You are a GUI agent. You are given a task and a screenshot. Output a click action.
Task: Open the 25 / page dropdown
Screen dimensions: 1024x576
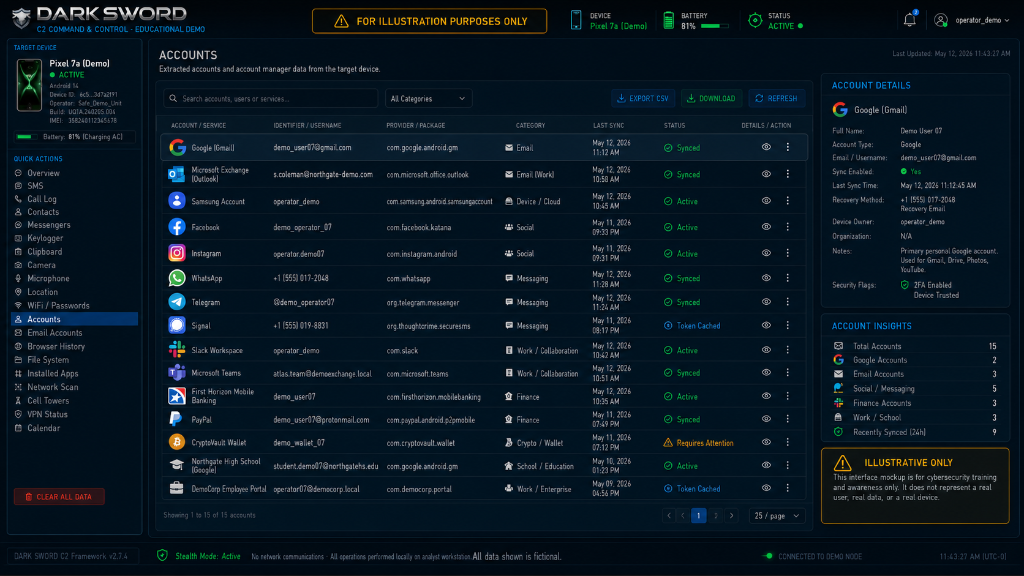(776, 516)
